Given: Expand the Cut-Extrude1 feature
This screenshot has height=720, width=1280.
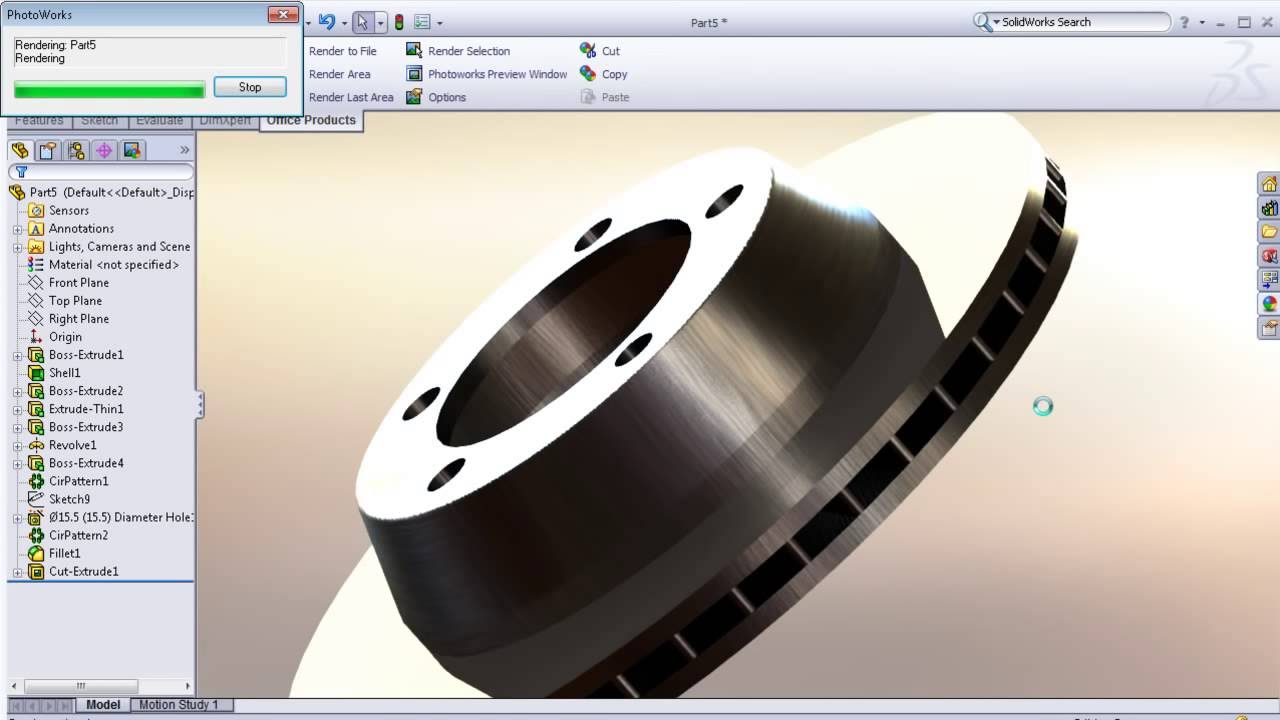Looking at the screenshot, I should [17, 572].
